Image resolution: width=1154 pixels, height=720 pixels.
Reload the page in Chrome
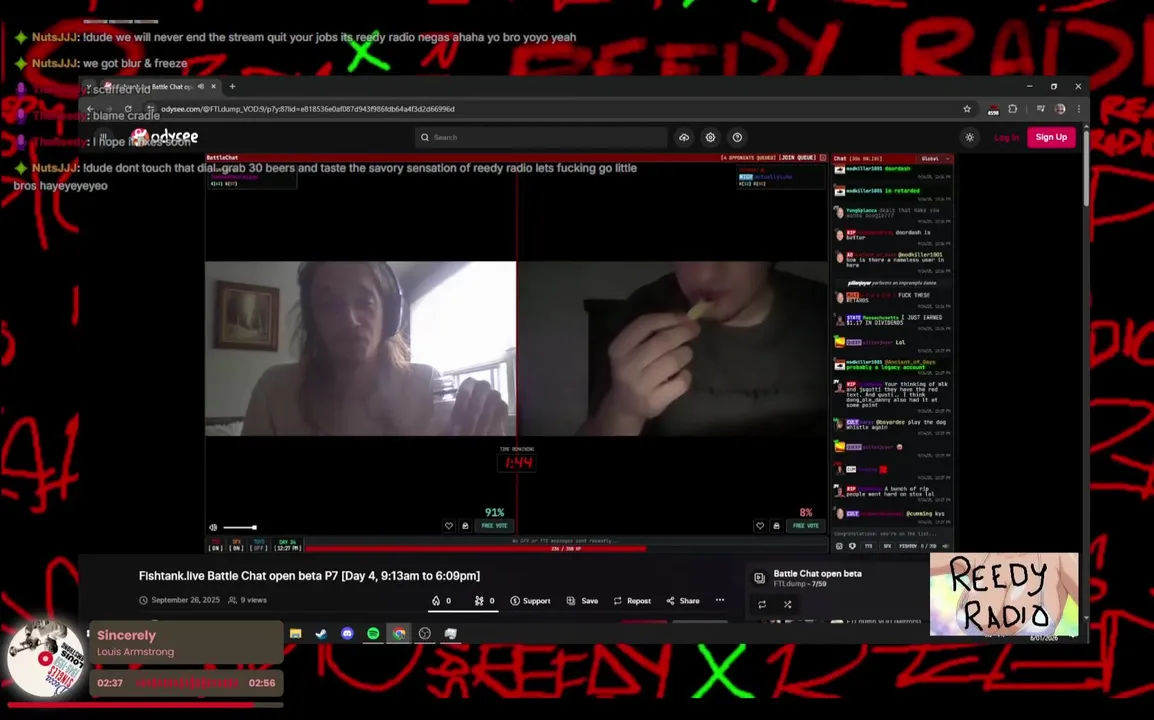[x=129, y=109]
